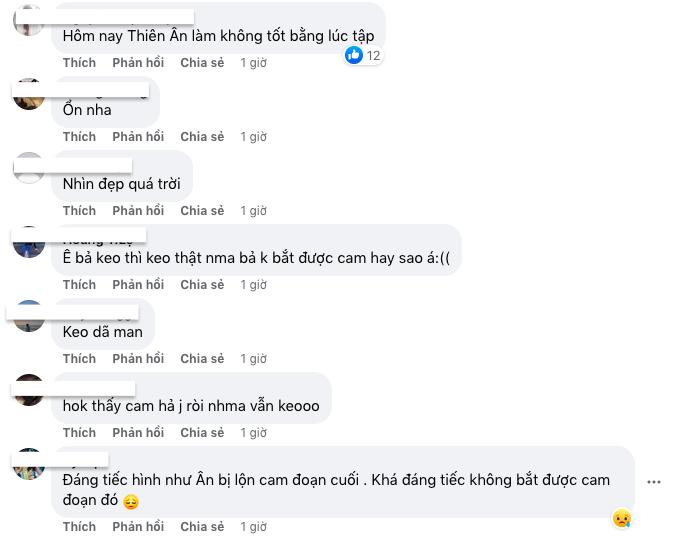Click Chia sẻ under 'Ê bả keo thì keo'

coord(202,285)
